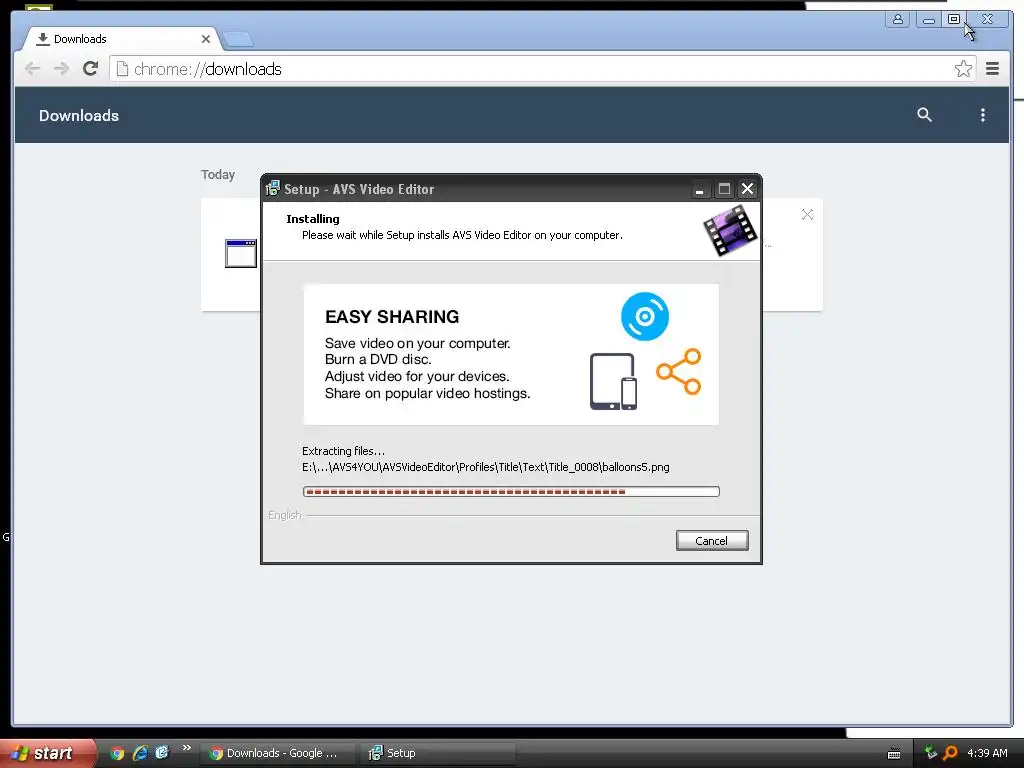1024x768 pixels.
Task: Click the network tray icon
Action: pos(931,752)
